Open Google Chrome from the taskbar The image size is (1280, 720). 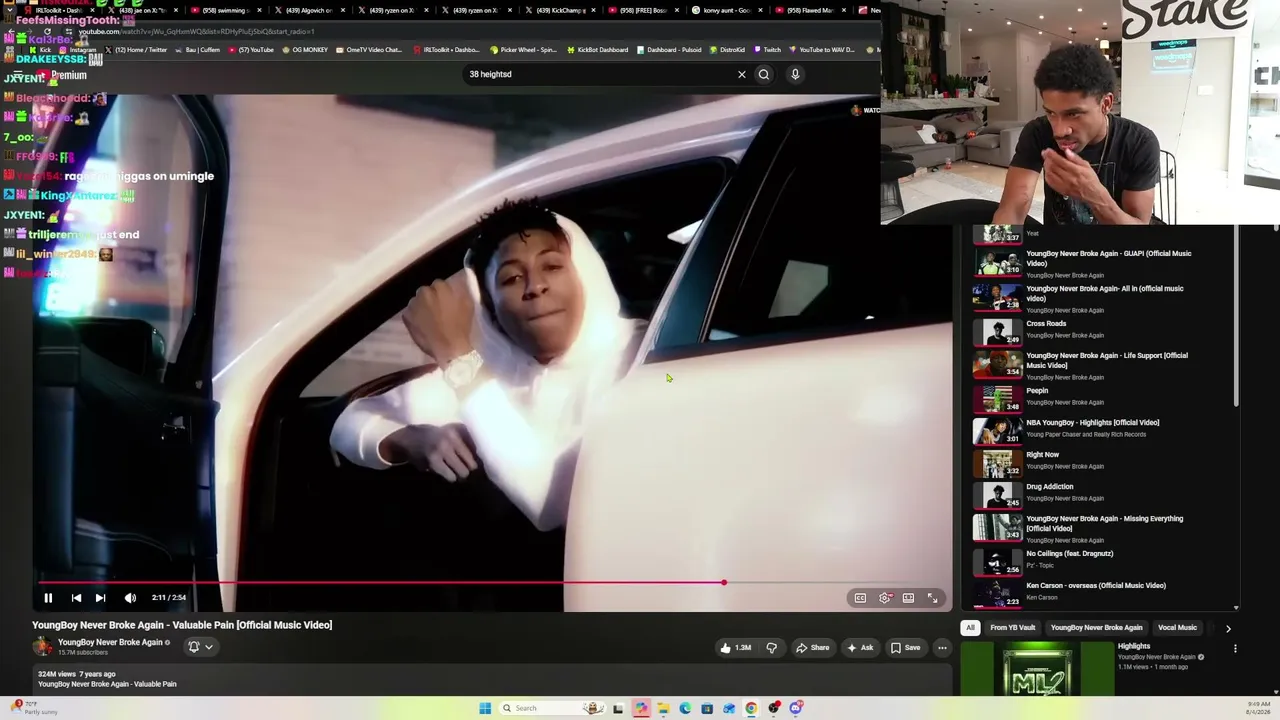[751, 708]
